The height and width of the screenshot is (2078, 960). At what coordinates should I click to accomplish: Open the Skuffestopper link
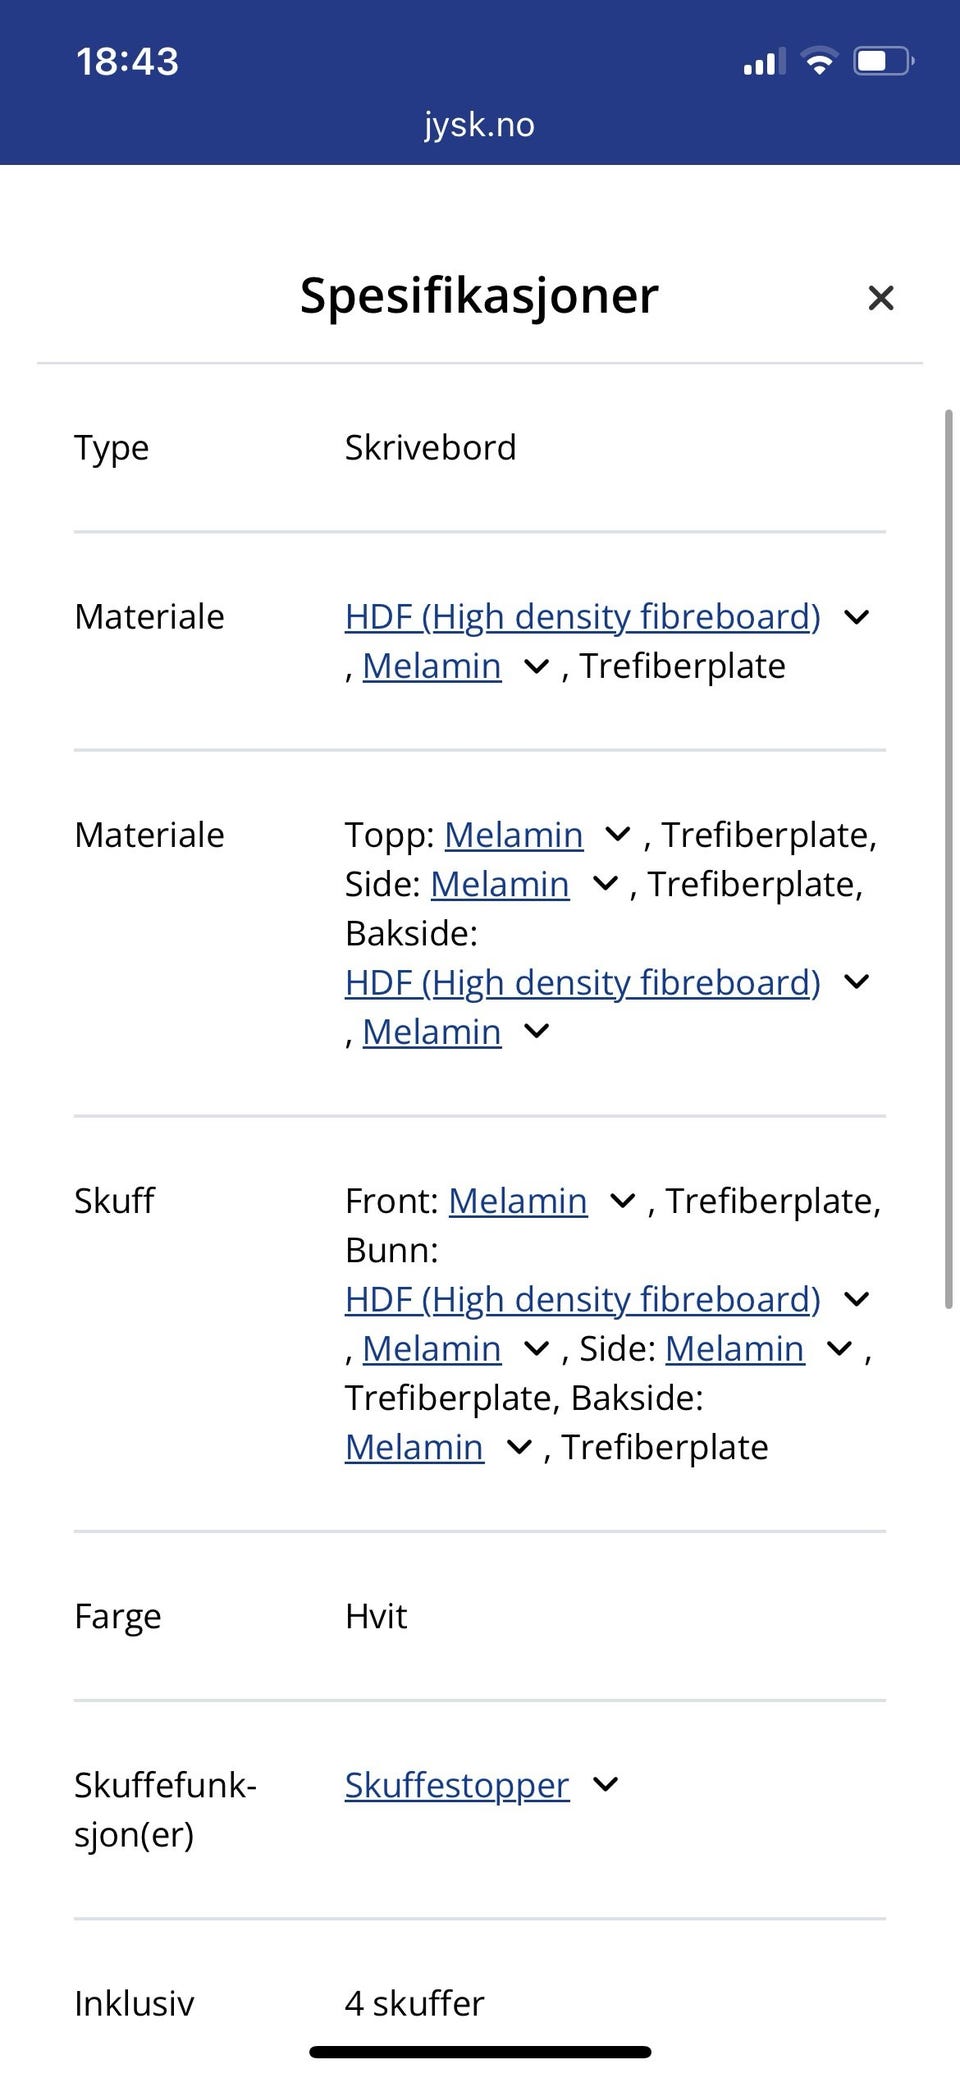tap(457, 1785)
